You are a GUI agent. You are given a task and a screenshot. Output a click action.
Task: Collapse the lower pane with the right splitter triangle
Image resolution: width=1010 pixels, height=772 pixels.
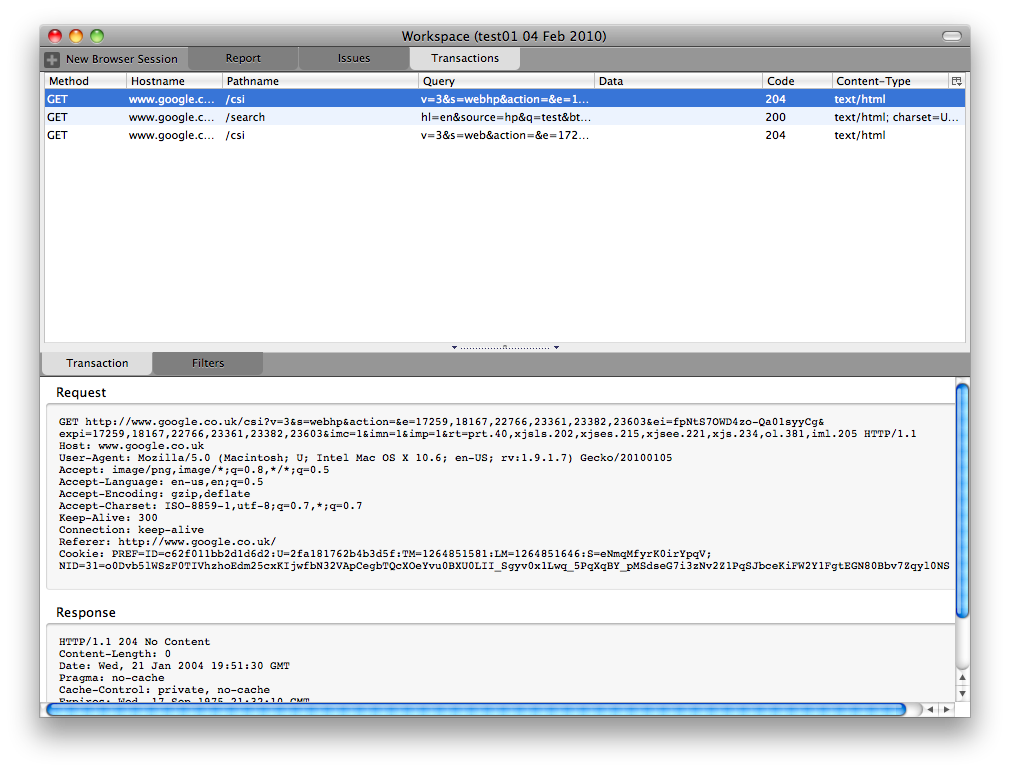tap(557, 346)
